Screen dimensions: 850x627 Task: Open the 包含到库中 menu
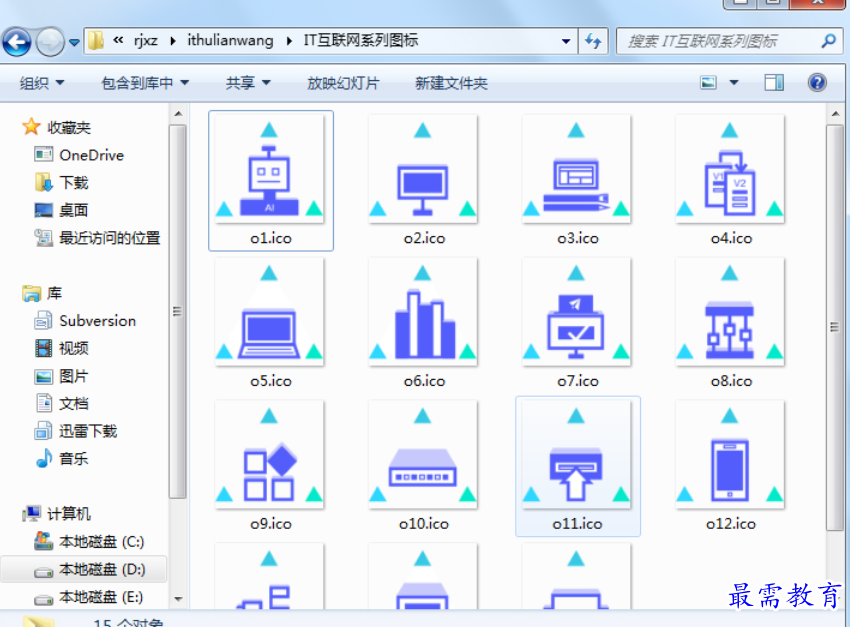[x=145, y=83]
